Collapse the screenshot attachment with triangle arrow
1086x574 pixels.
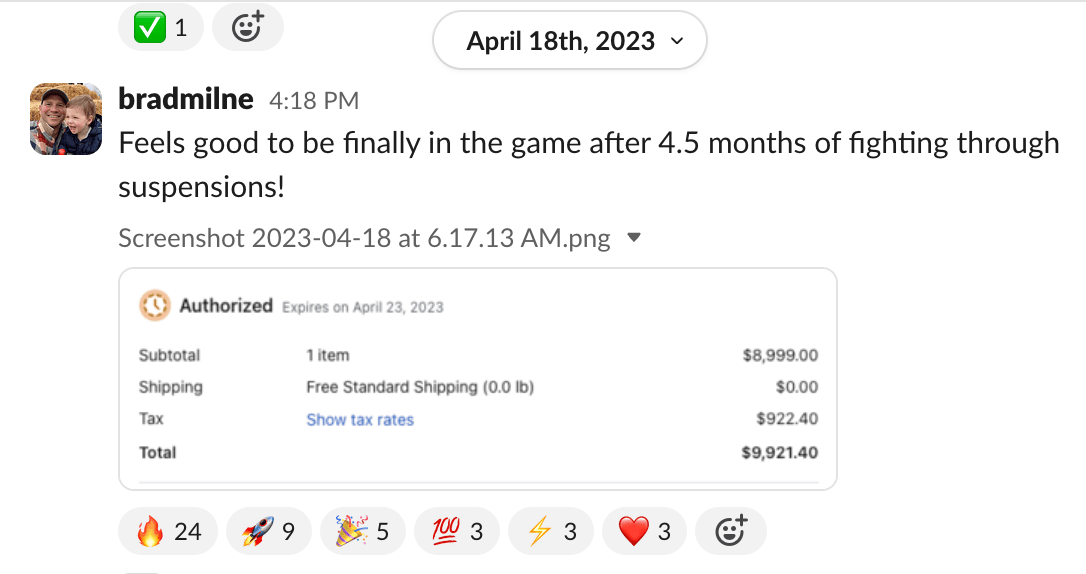tap(633, 239)
